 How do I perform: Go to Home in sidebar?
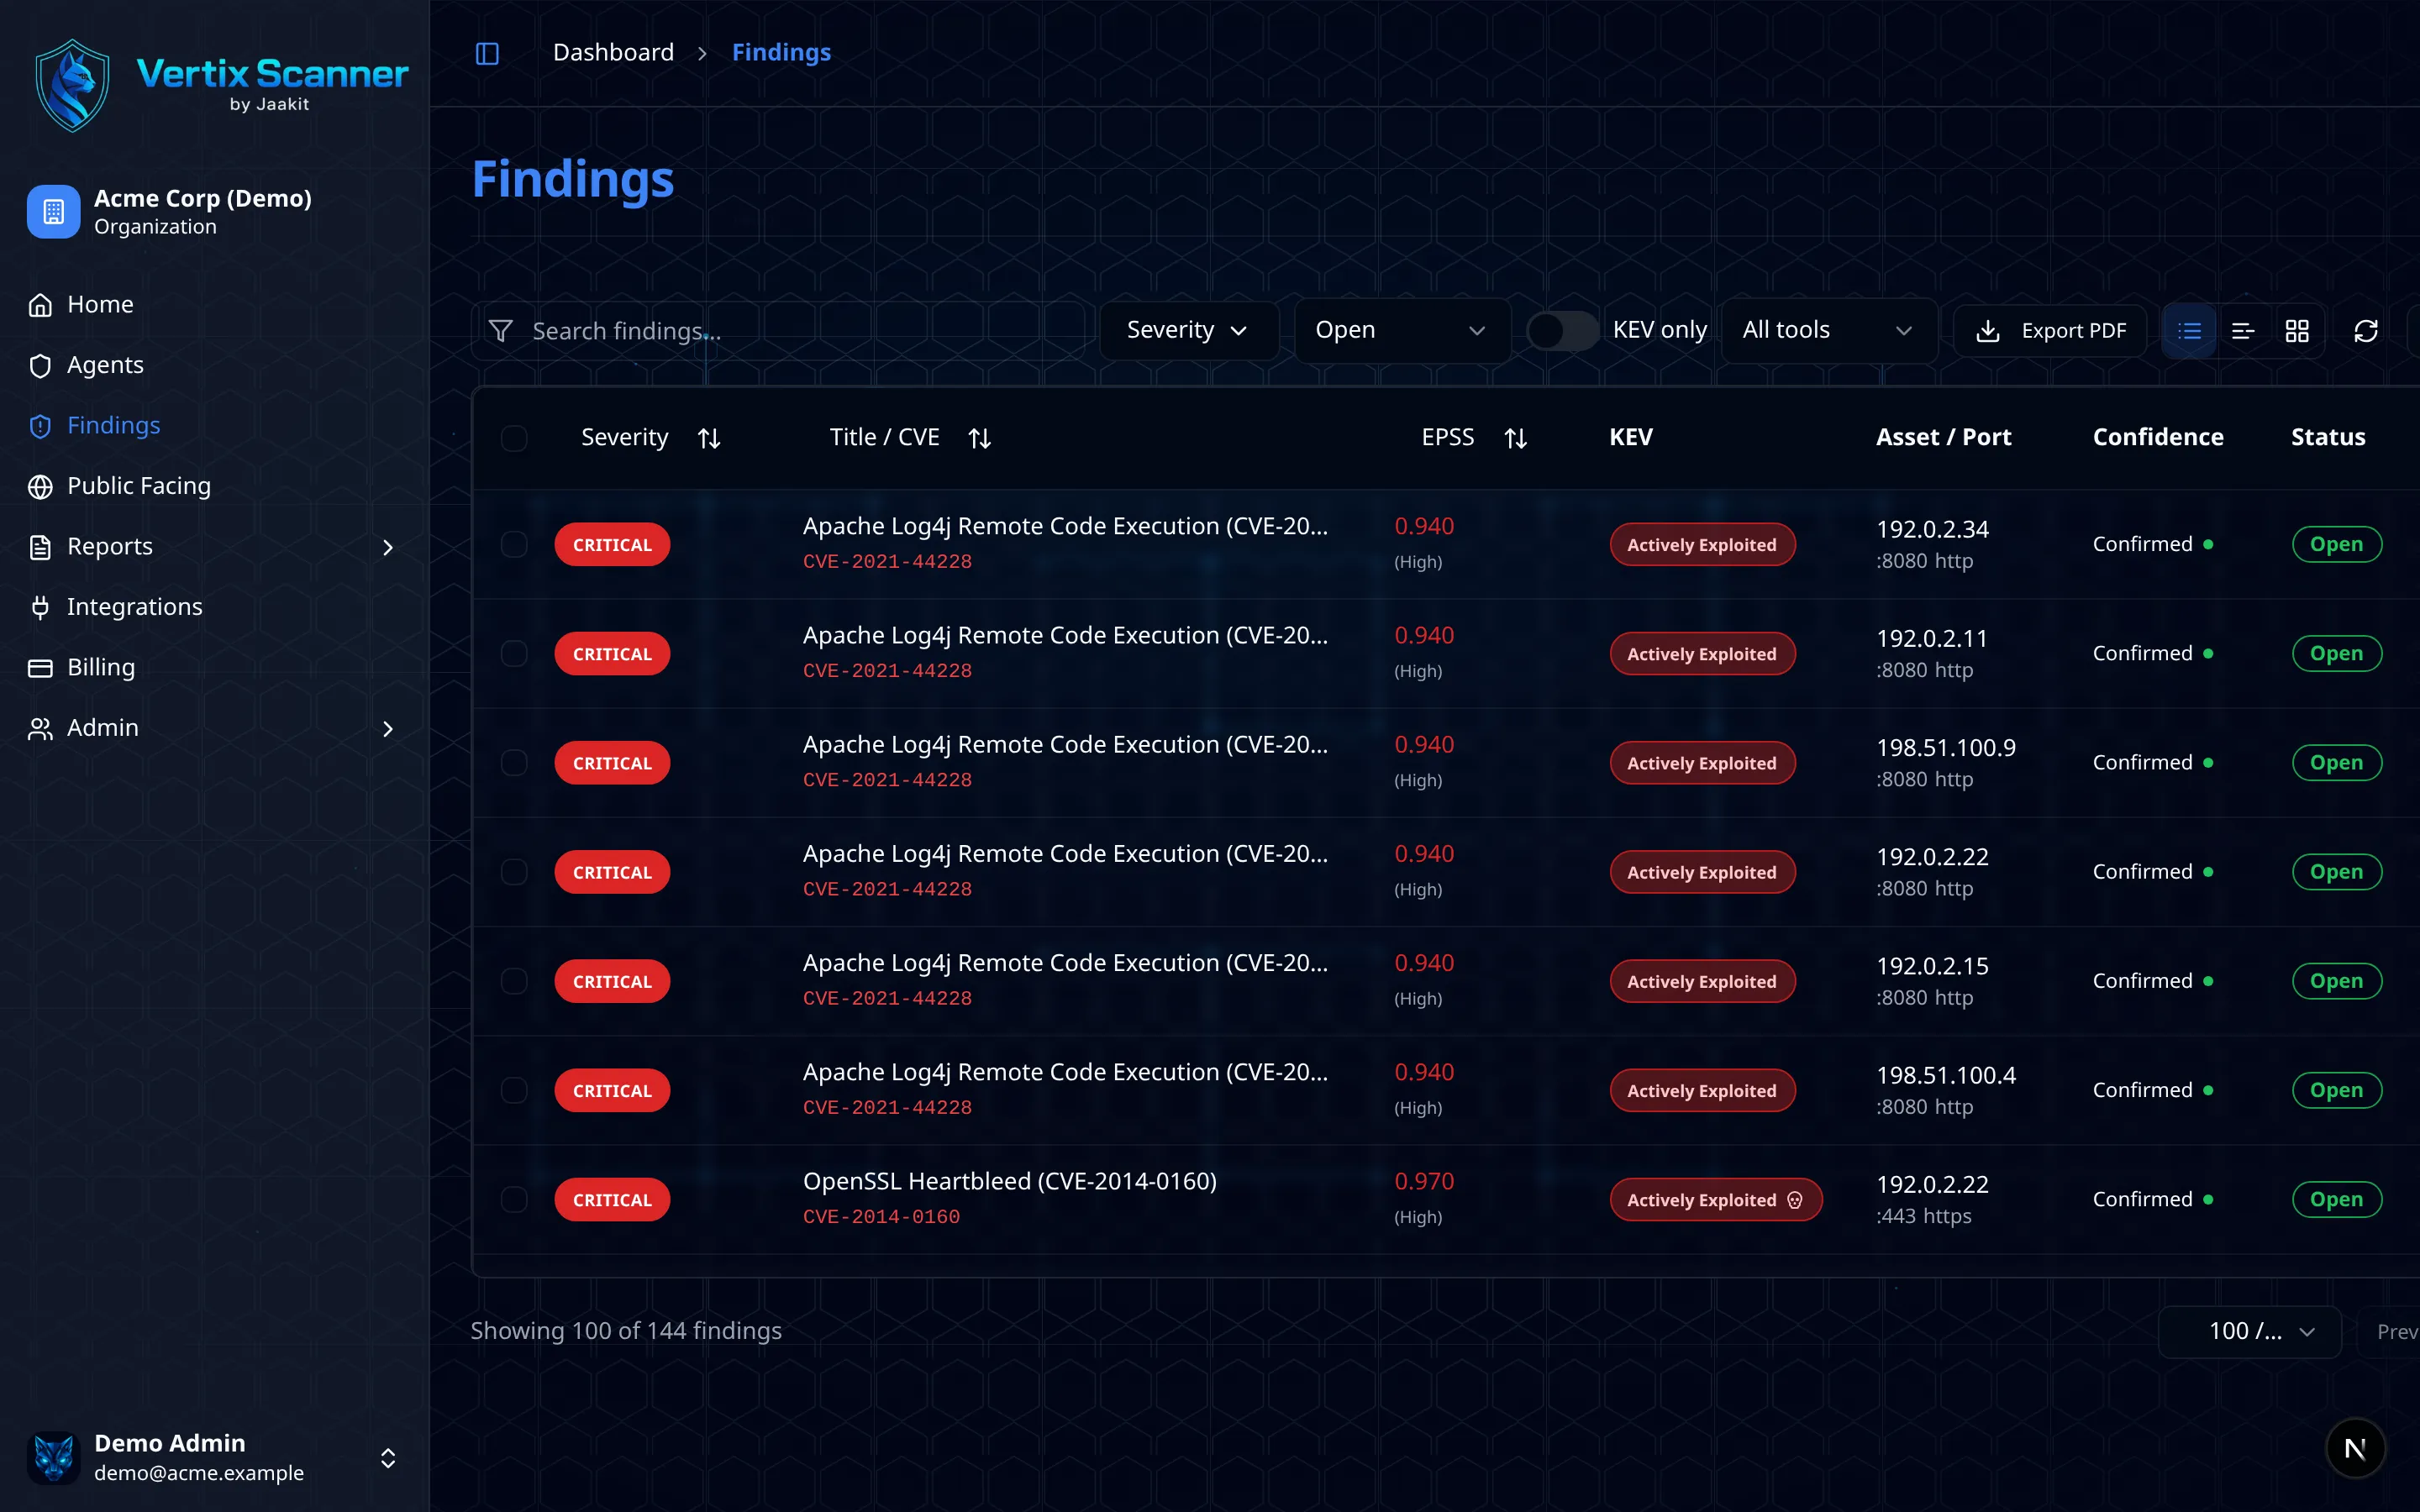tap(215, 305)
